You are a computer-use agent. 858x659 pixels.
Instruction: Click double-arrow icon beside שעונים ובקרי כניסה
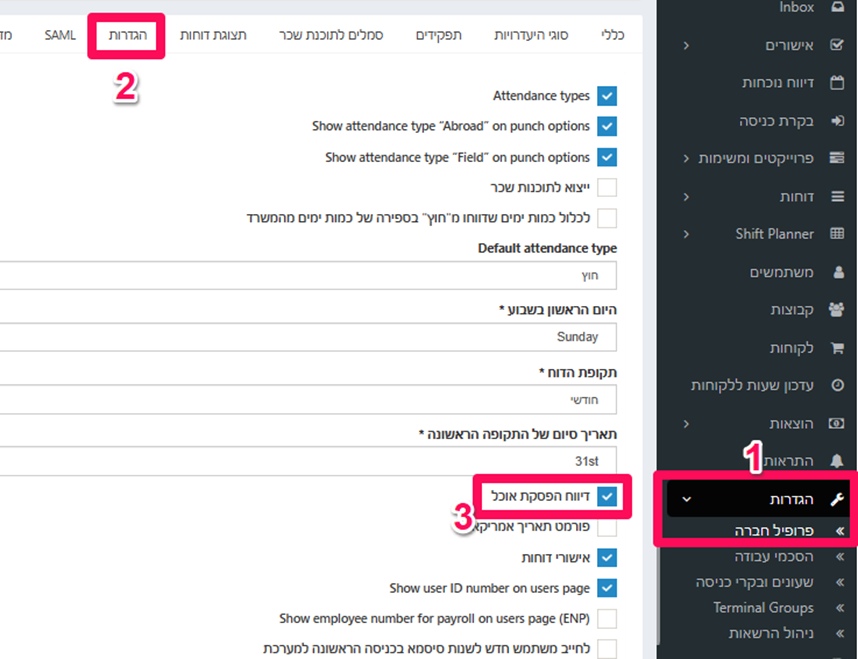click(x=840, y=582)
